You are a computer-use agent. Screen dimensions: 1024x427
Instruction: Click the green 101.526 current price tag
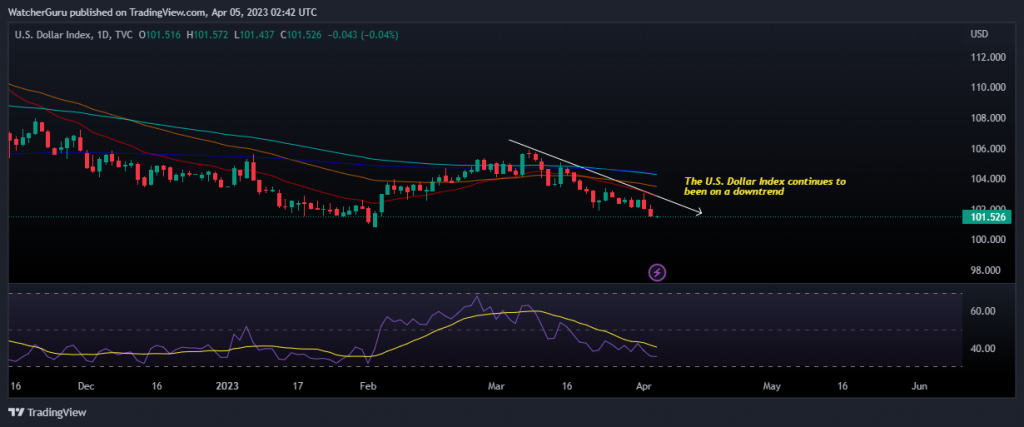pos(989,216)
